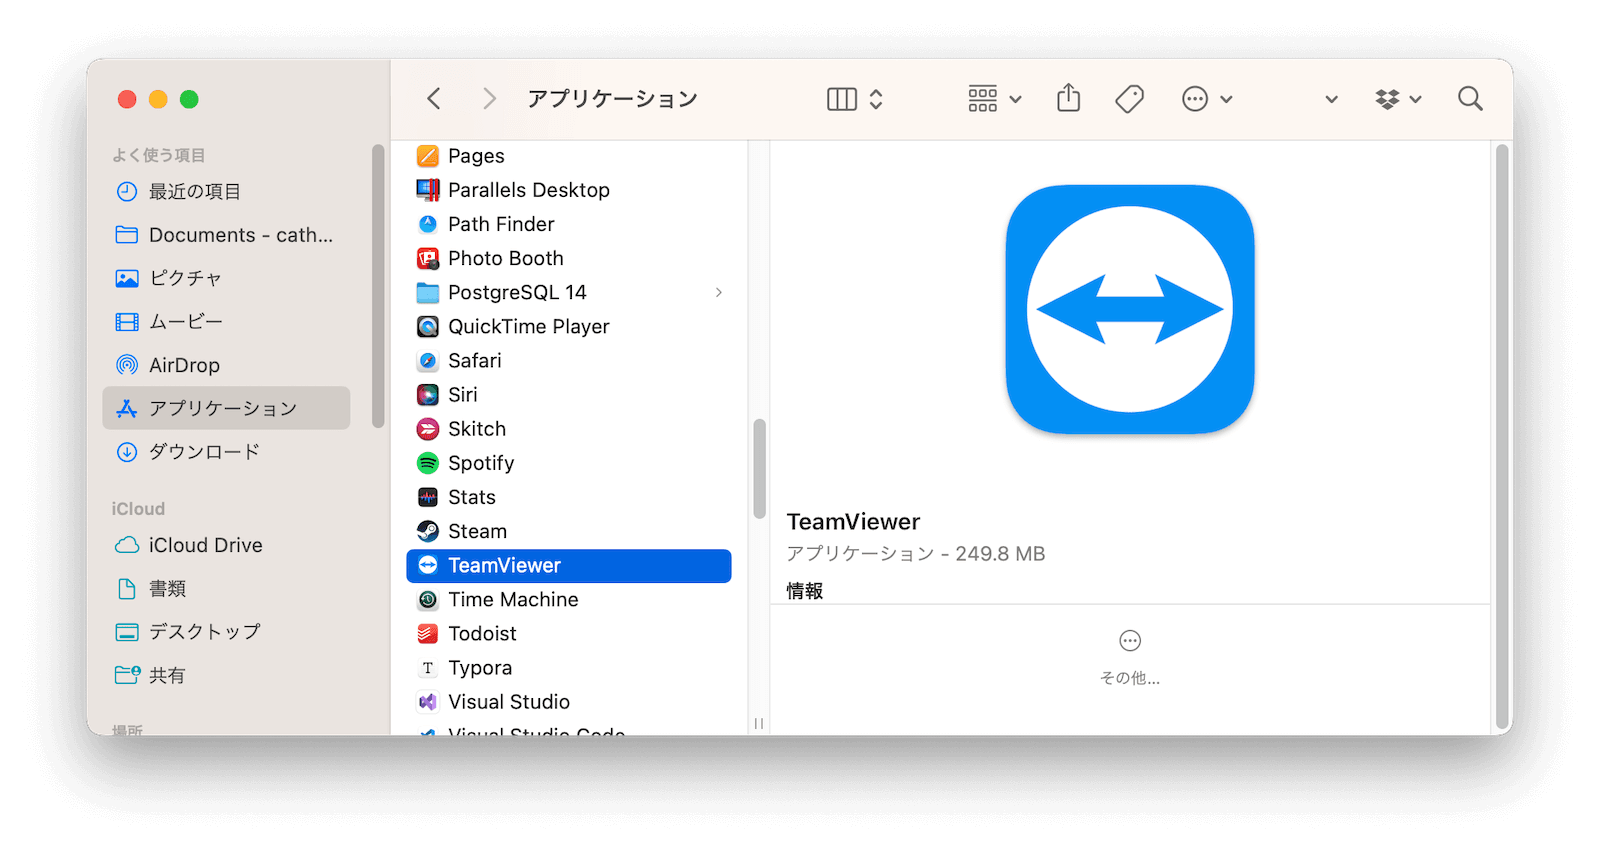Select the Spotify name in list
Viewport: 1600px width, 850px height.
481,463
